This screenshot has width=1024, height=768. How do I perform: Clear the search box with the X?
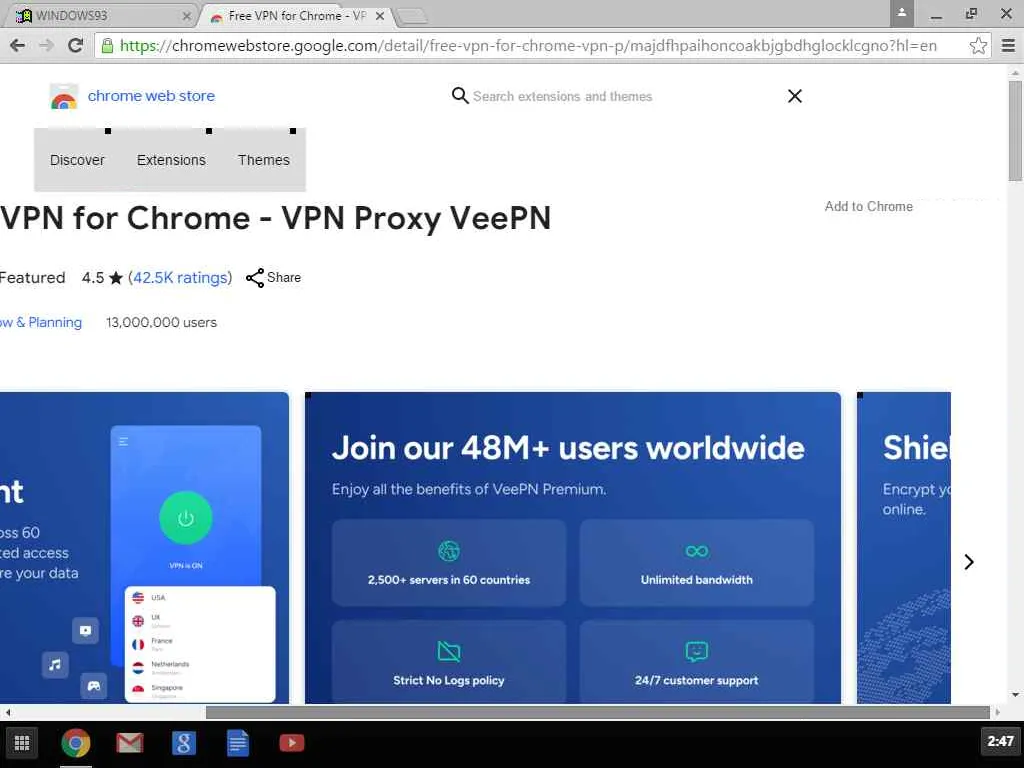click(x=795, y=96)
